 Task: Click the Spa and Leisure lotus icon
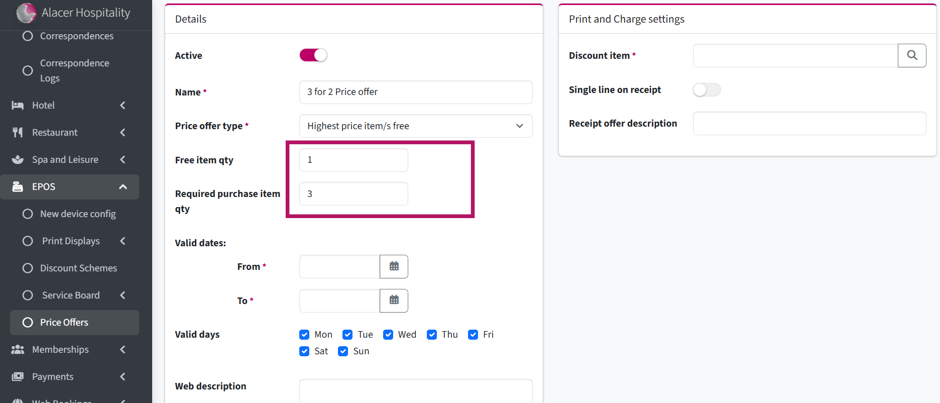point(18,160)
